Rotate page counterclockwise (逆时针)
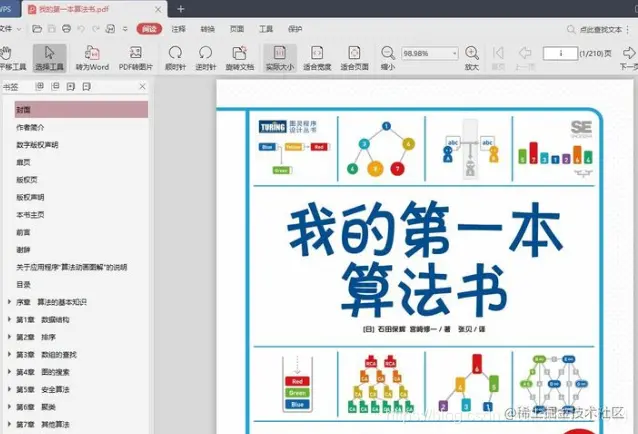The width and height of the screenshot is (638, 434). tap(205, 58)
